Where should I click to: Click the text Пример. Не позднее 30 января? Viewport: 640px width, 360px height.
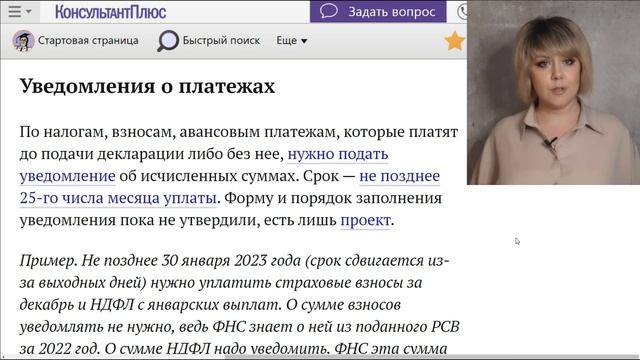pos(125,260)
